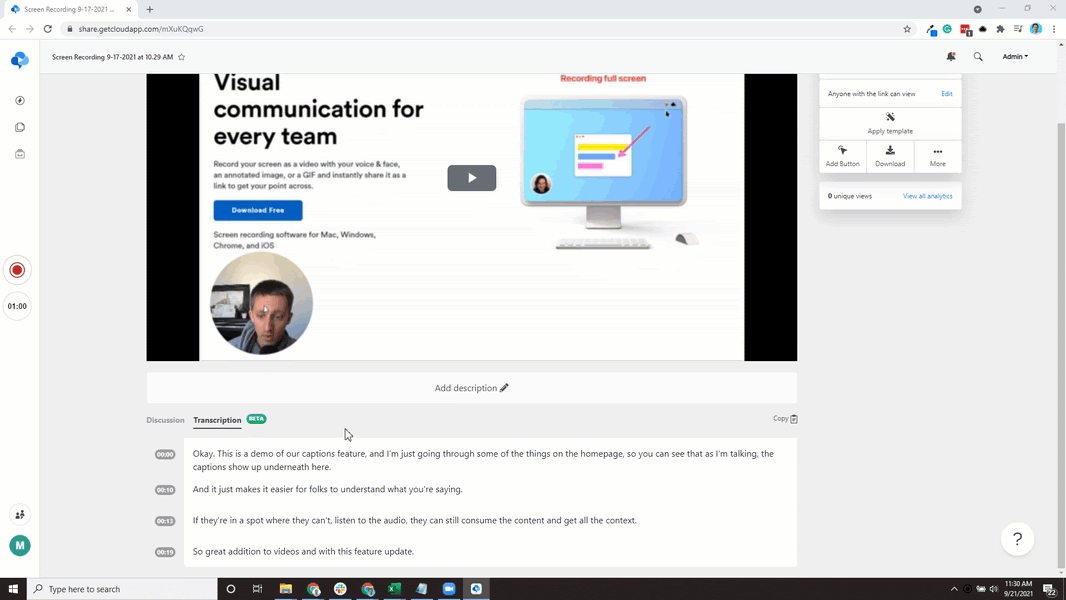1066x600 pixels.
Task: Click the Add description field
Action: [471, 388]
